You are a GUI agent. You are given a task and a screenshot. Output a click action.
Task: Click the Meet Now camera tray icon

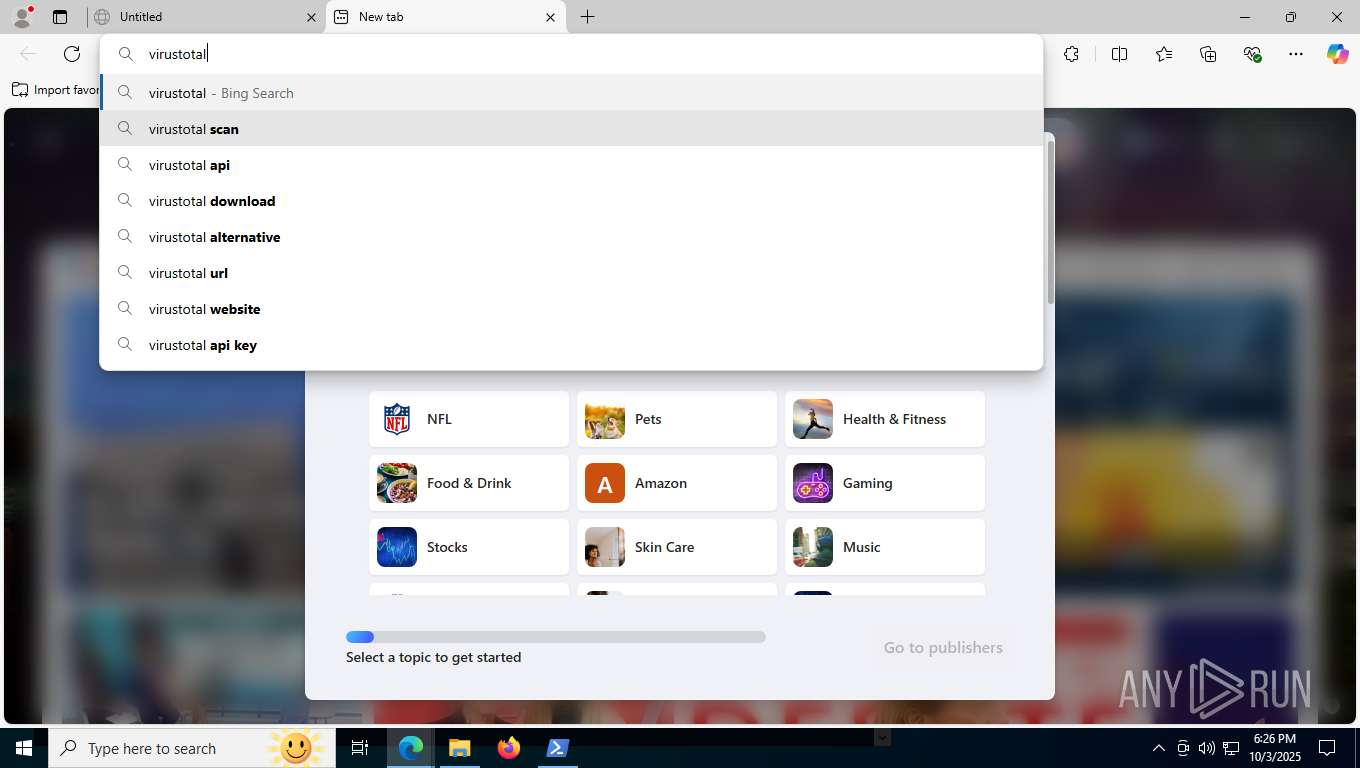click(1183, 748)
